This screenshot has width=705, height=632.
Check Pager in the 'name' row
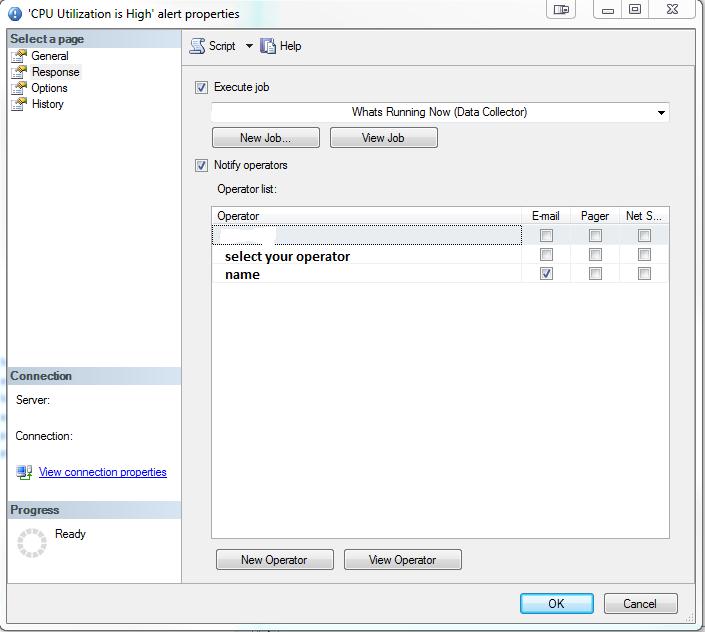(595, 273)
